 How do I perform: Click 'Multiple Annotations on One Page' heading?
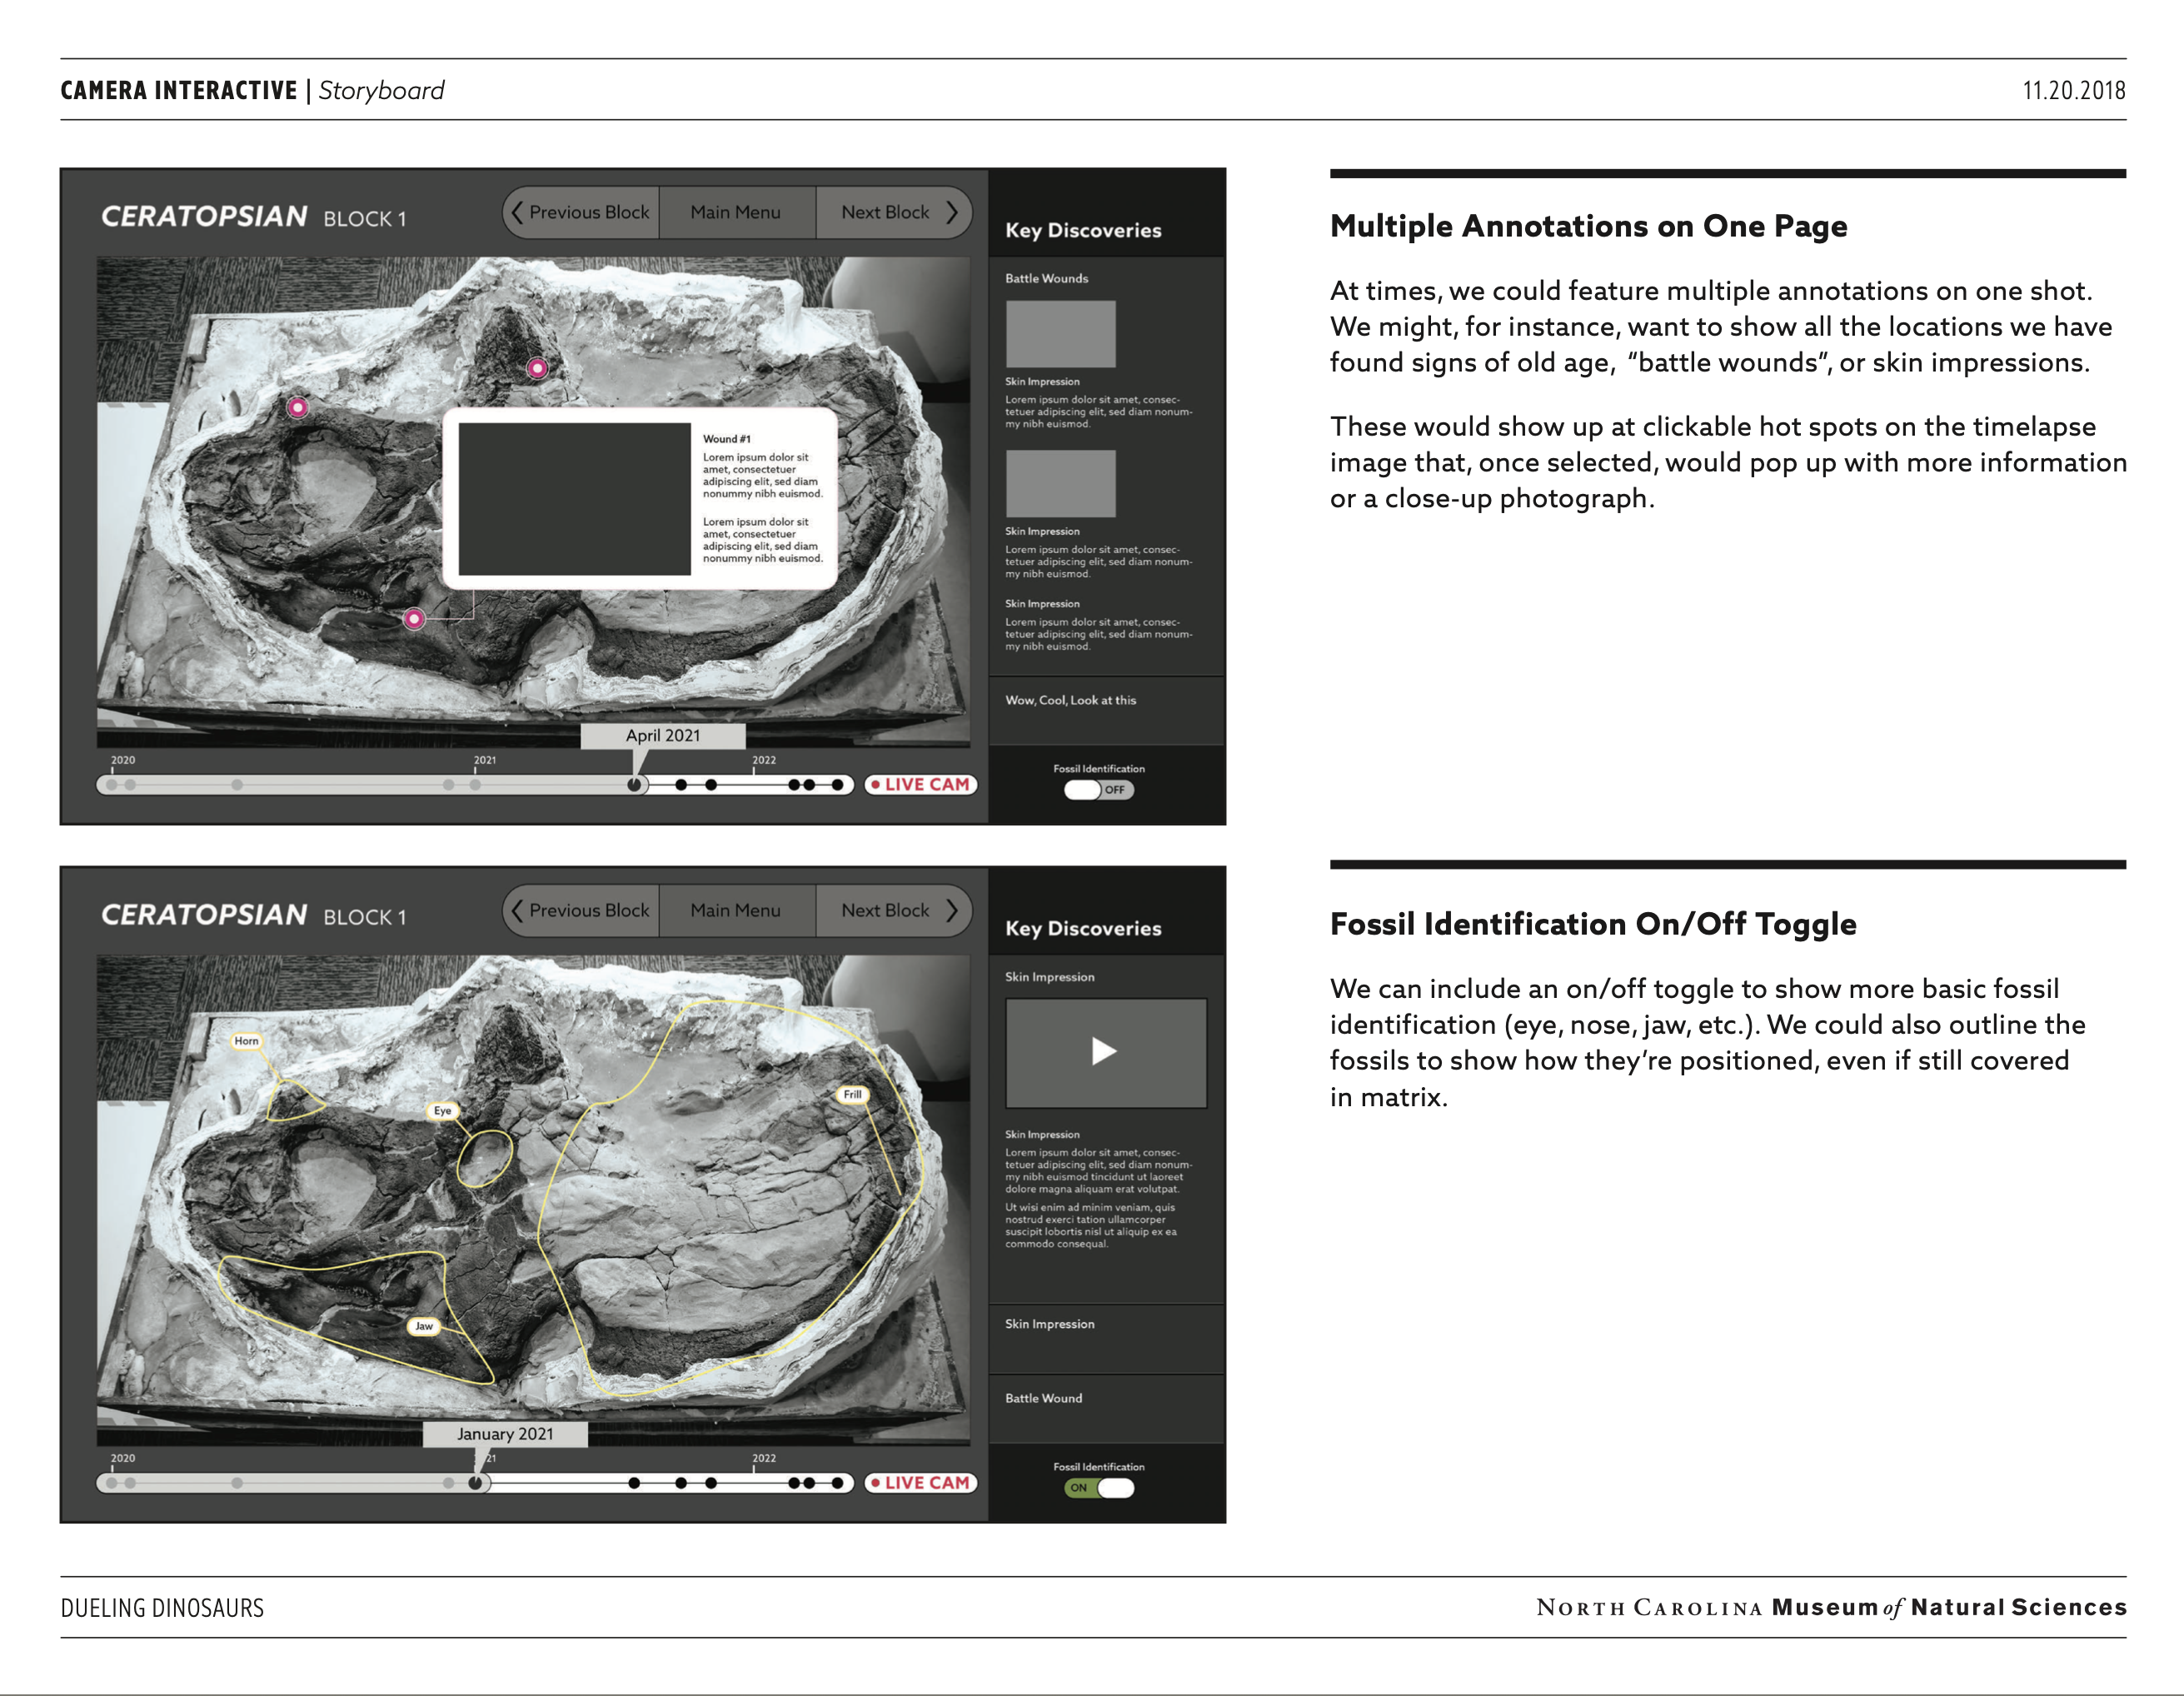click(x=1588, y=226)
